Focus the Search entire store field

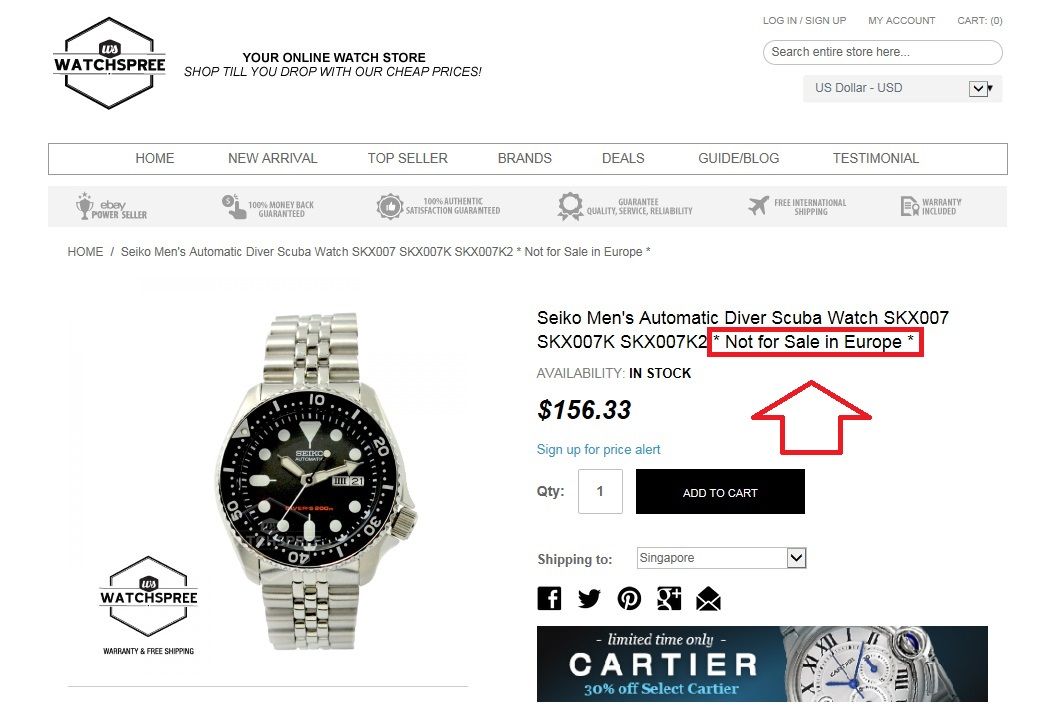(883, 52)
